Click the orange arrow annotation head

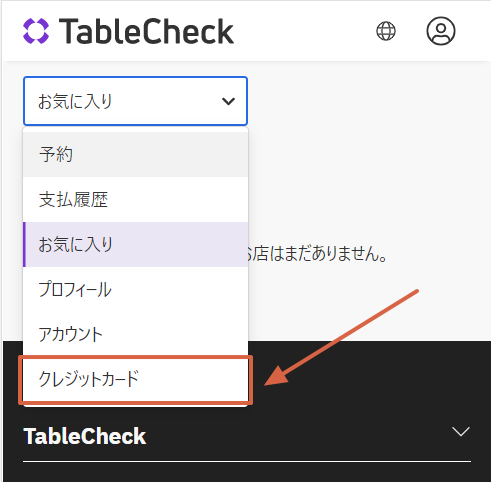[x=277, y=376]
